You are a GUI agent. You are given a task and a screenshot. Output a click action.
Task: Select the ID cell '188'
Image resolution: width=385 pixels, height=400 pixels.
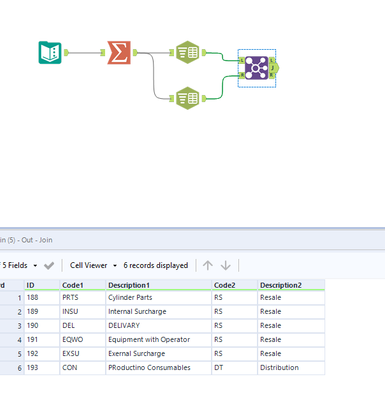point(42,297)
